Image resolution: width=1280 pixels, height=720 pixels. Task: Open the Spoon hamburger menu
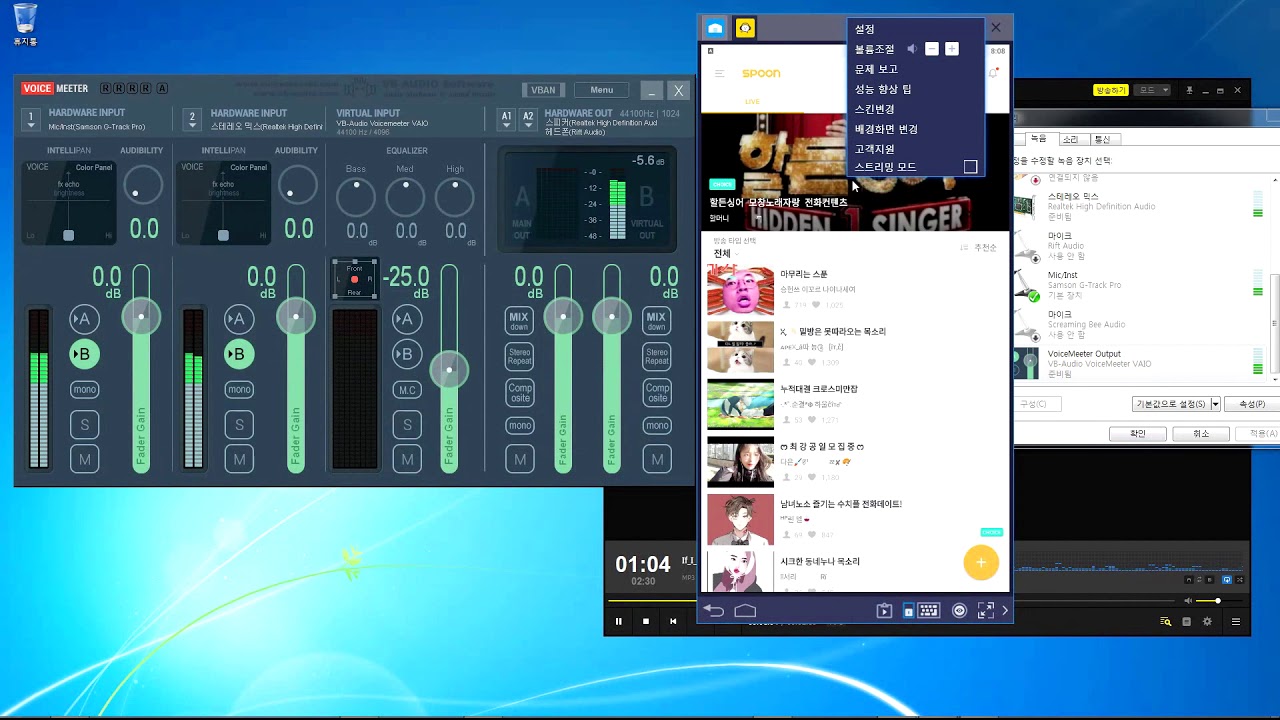click(x=719, y=74)
